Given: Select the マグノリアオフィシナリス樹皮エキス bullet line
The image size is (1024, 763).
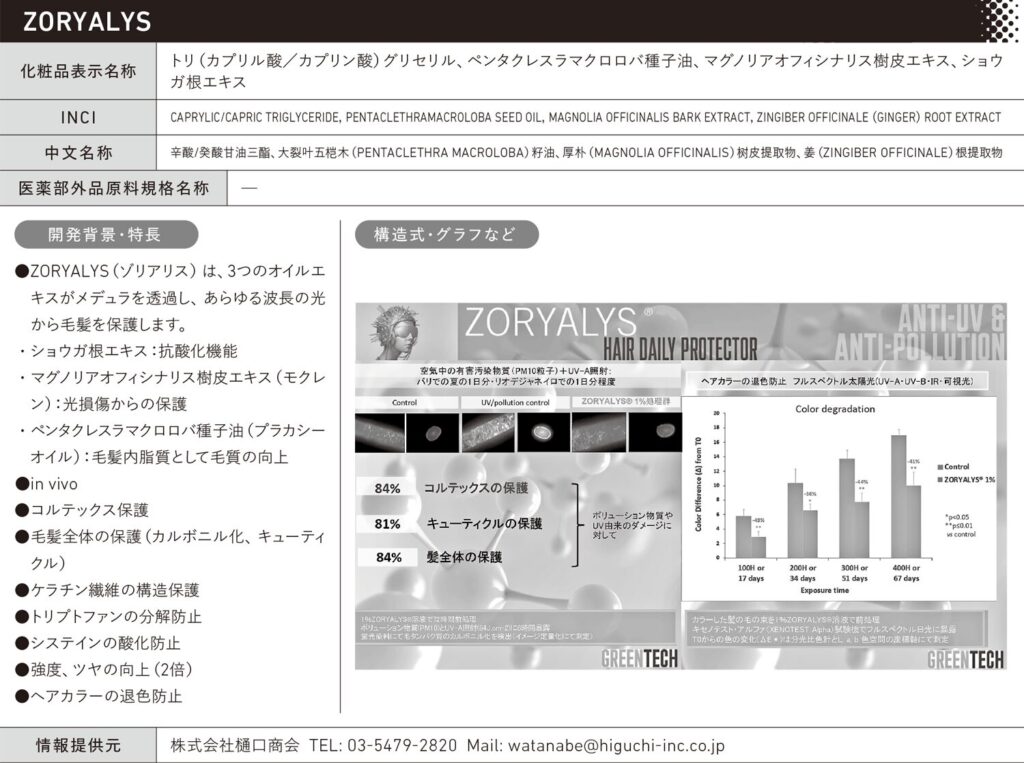Looking at the screenshot, I should 171,391.
